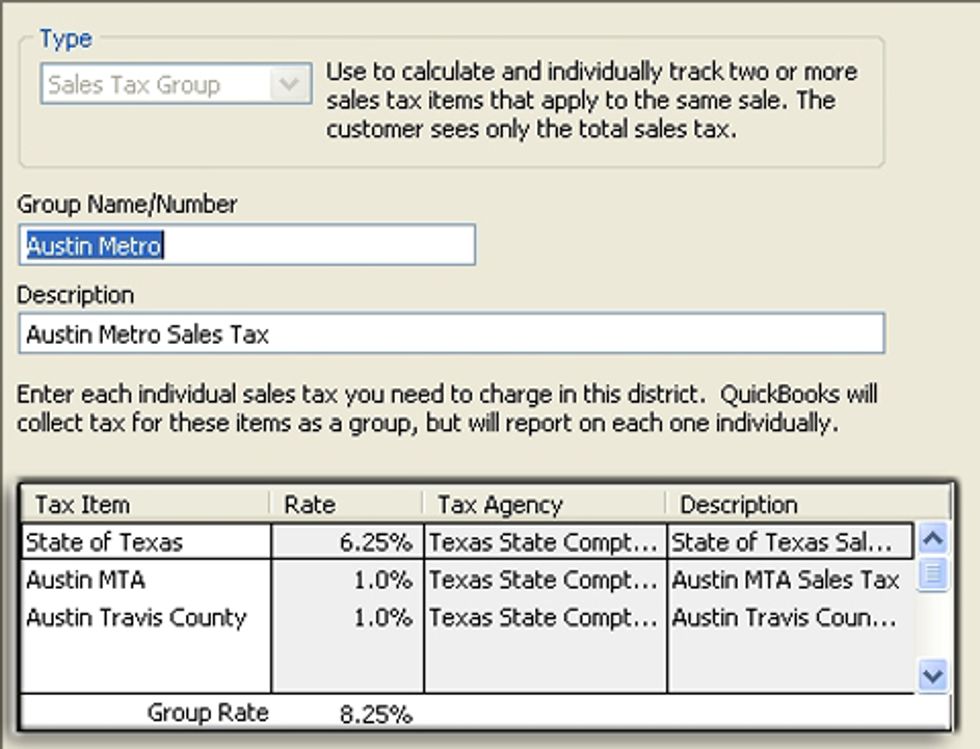The width and height of the screenshot is (980, 749).
Task: Click the scrollbar down arrow icon
Action: (x=934, y=675)
